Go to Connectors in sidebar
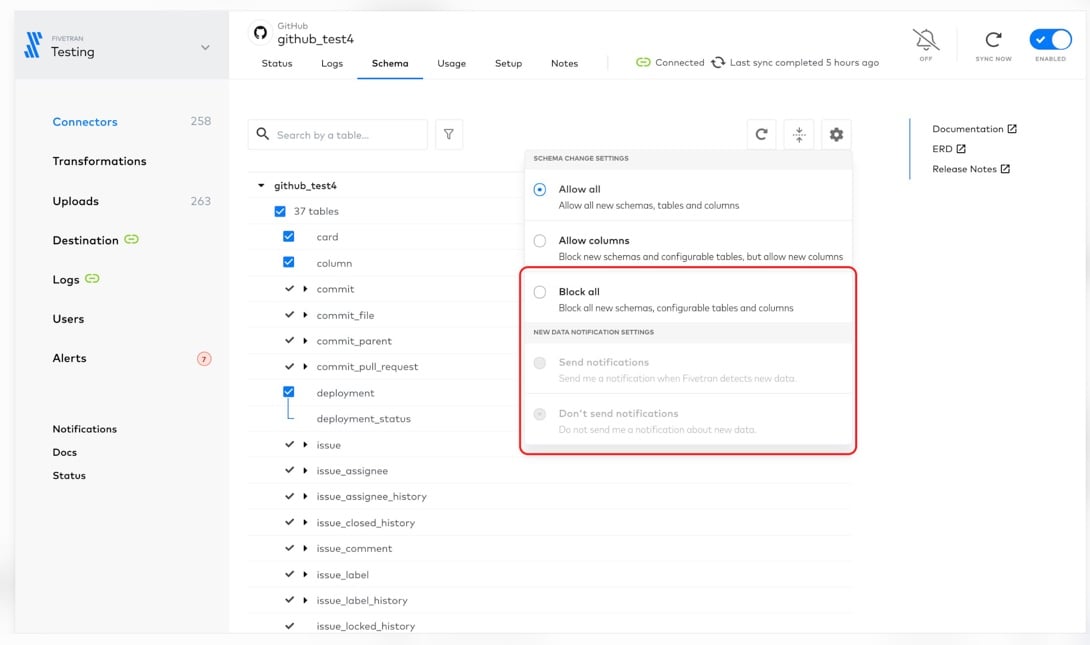The height and width of the screenshot is (645, 1090). (x=85, y=122)
